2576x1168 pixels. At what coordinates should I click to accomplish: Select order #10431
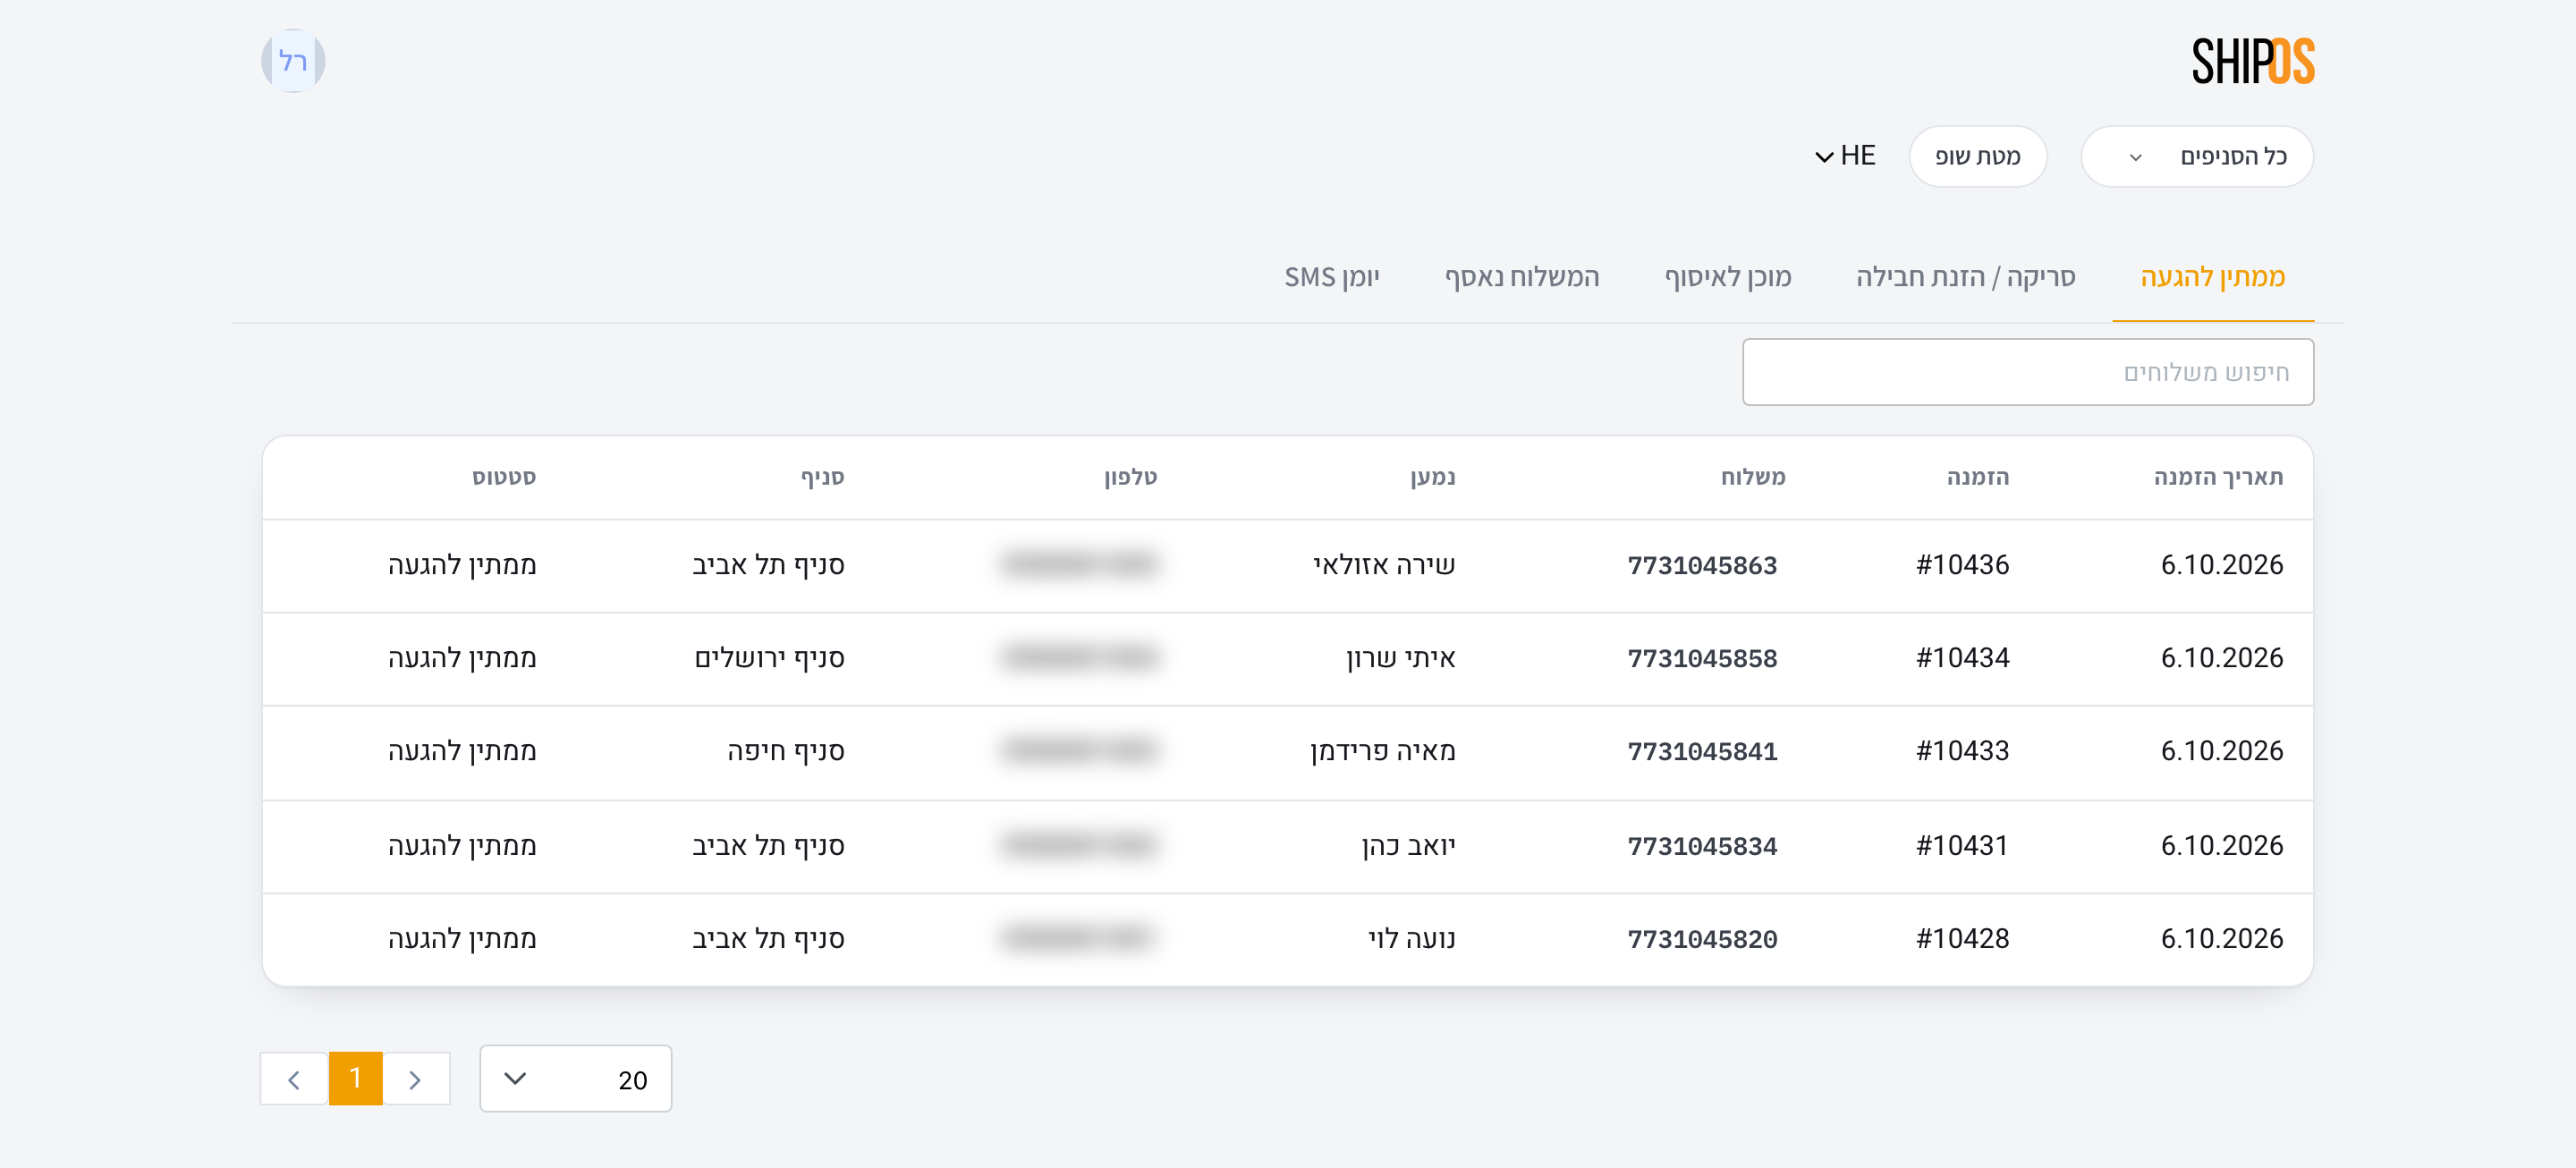[1962, 846]
